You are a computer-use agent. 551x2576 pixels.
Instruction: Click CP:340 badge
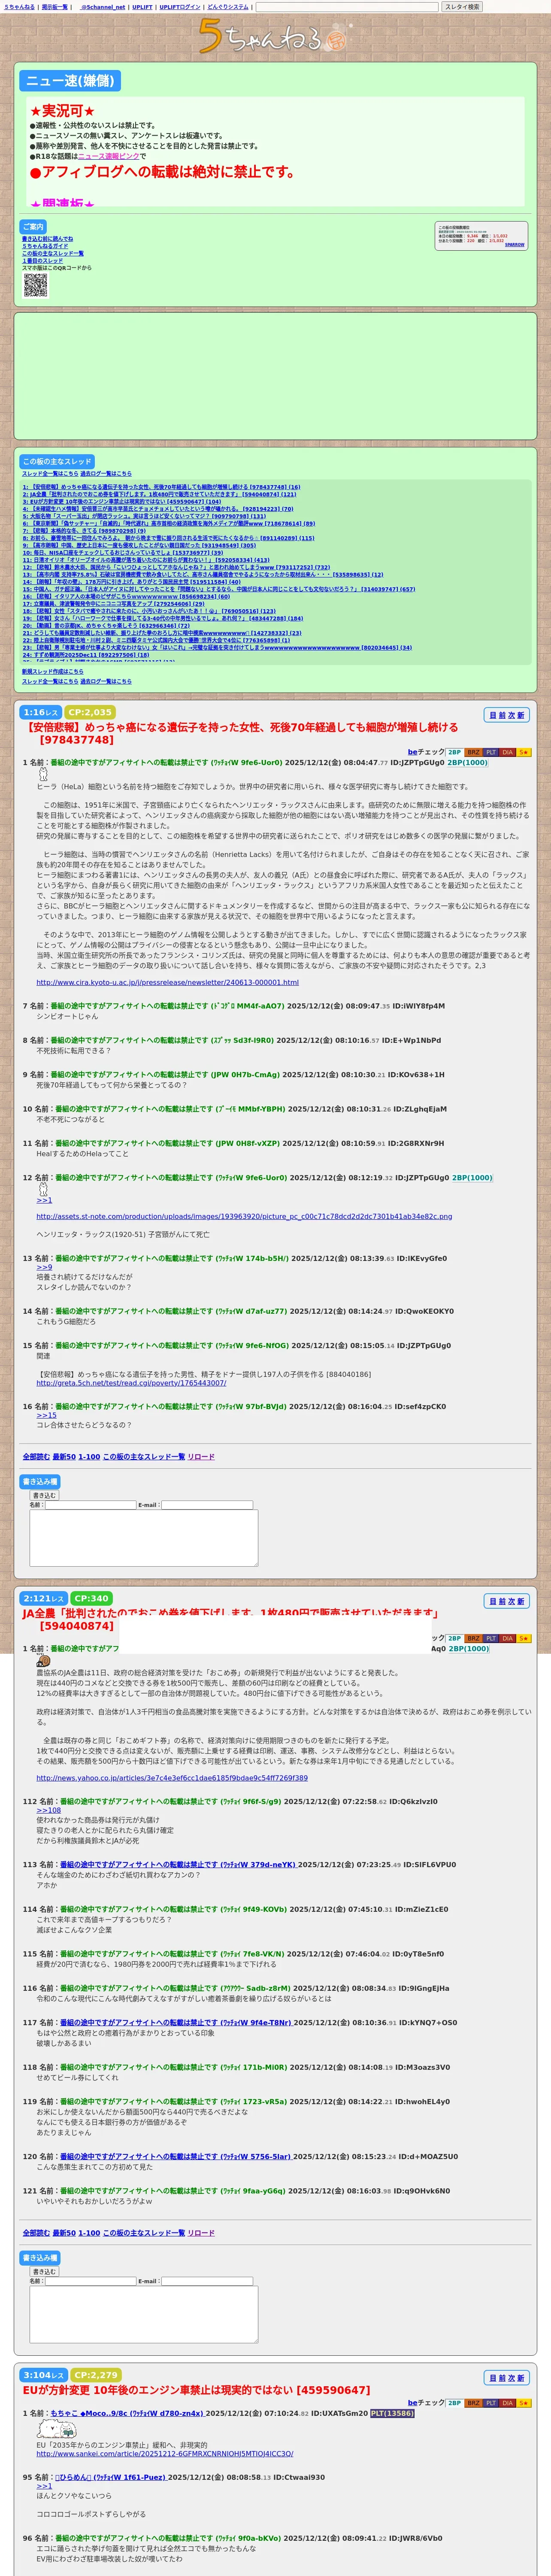pos(91,1598)
